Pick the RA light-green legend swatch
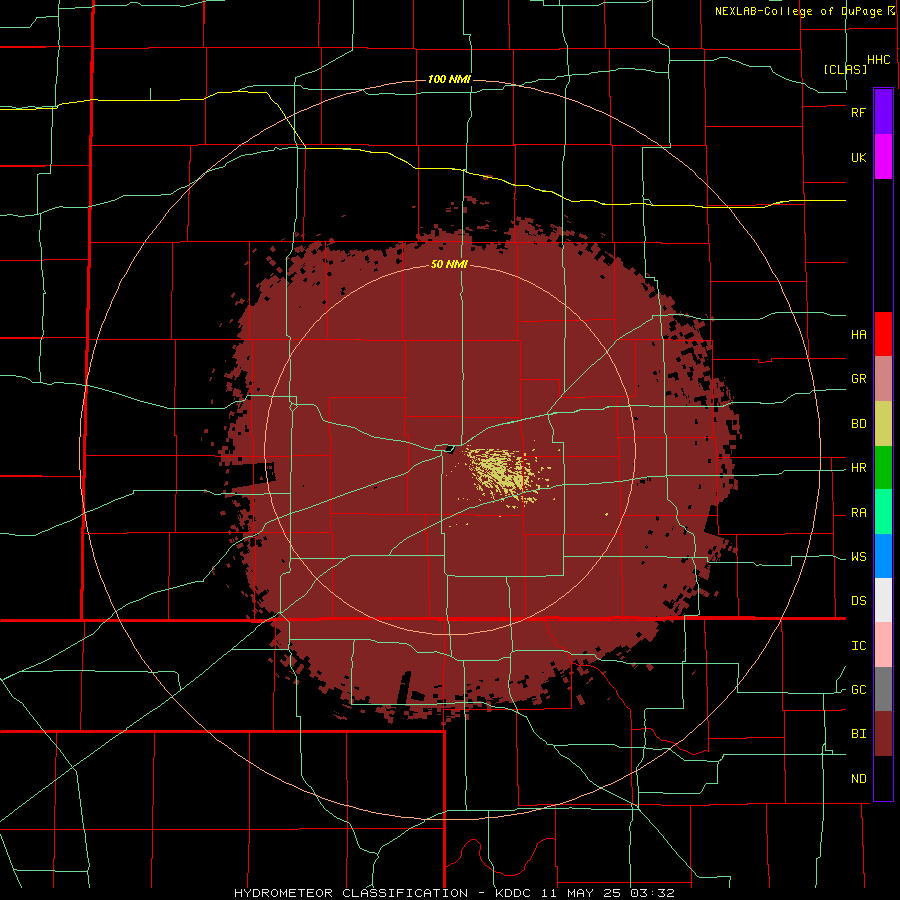Screen dimensions: 900x900 (x=883, y=512)
